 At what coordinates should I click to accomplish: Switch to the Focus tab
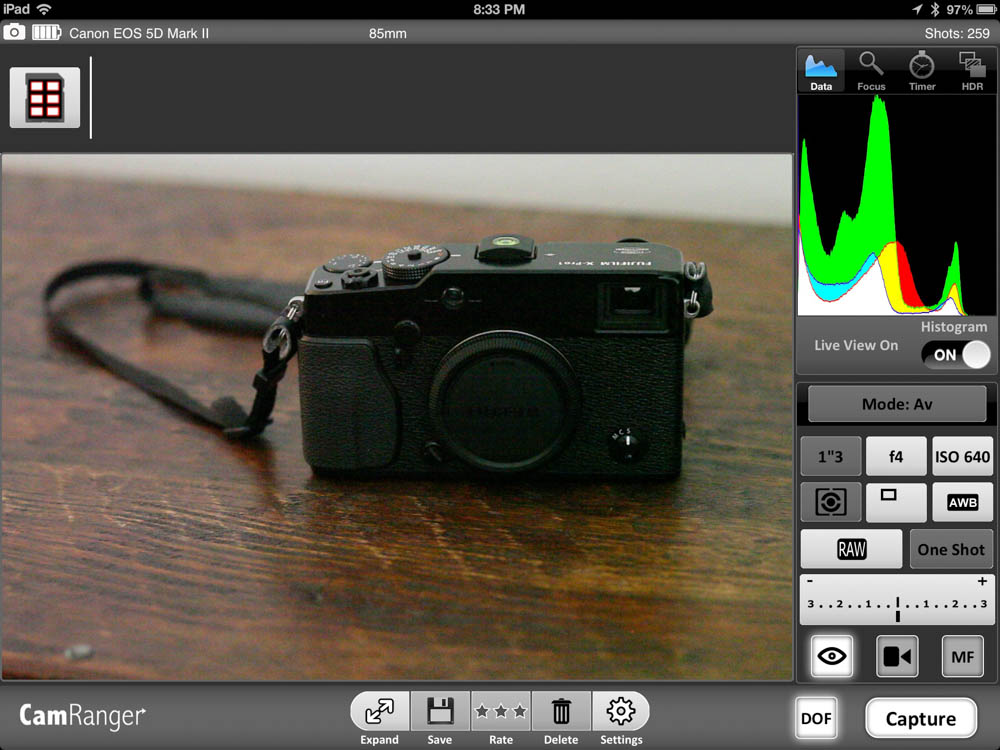(871, 71)
